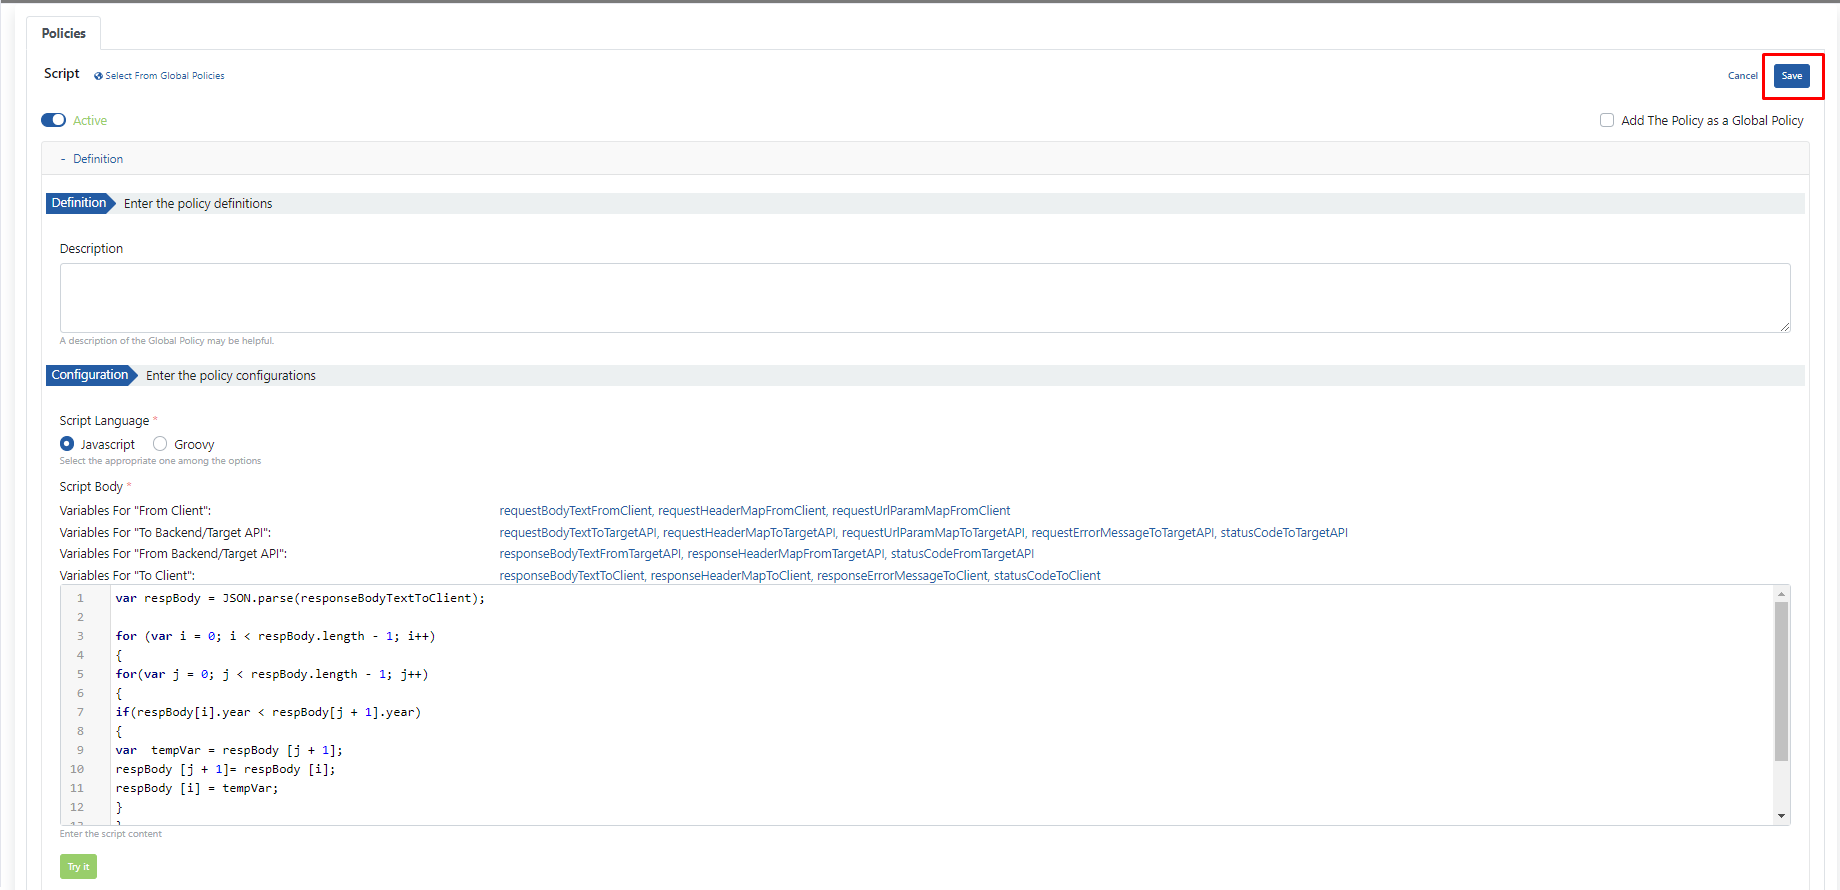Click the statusCodeToClient variable link
1840x890 pixels.
pos(1047,576)
